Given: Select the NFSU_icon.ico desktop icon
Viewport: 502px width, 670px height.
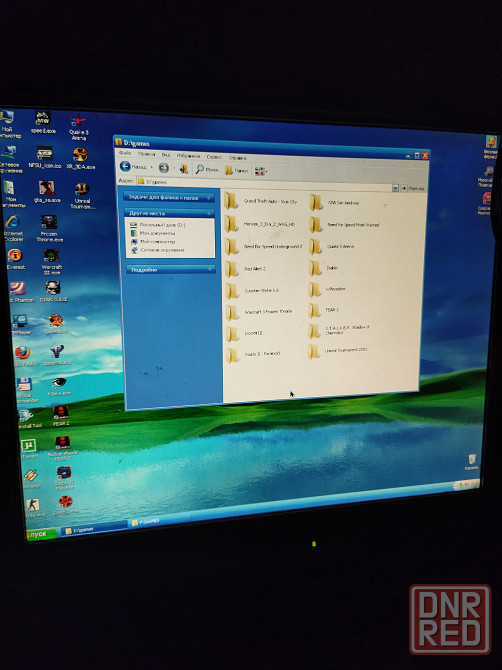Looking at the screenshot, I should tap(44, 157).
